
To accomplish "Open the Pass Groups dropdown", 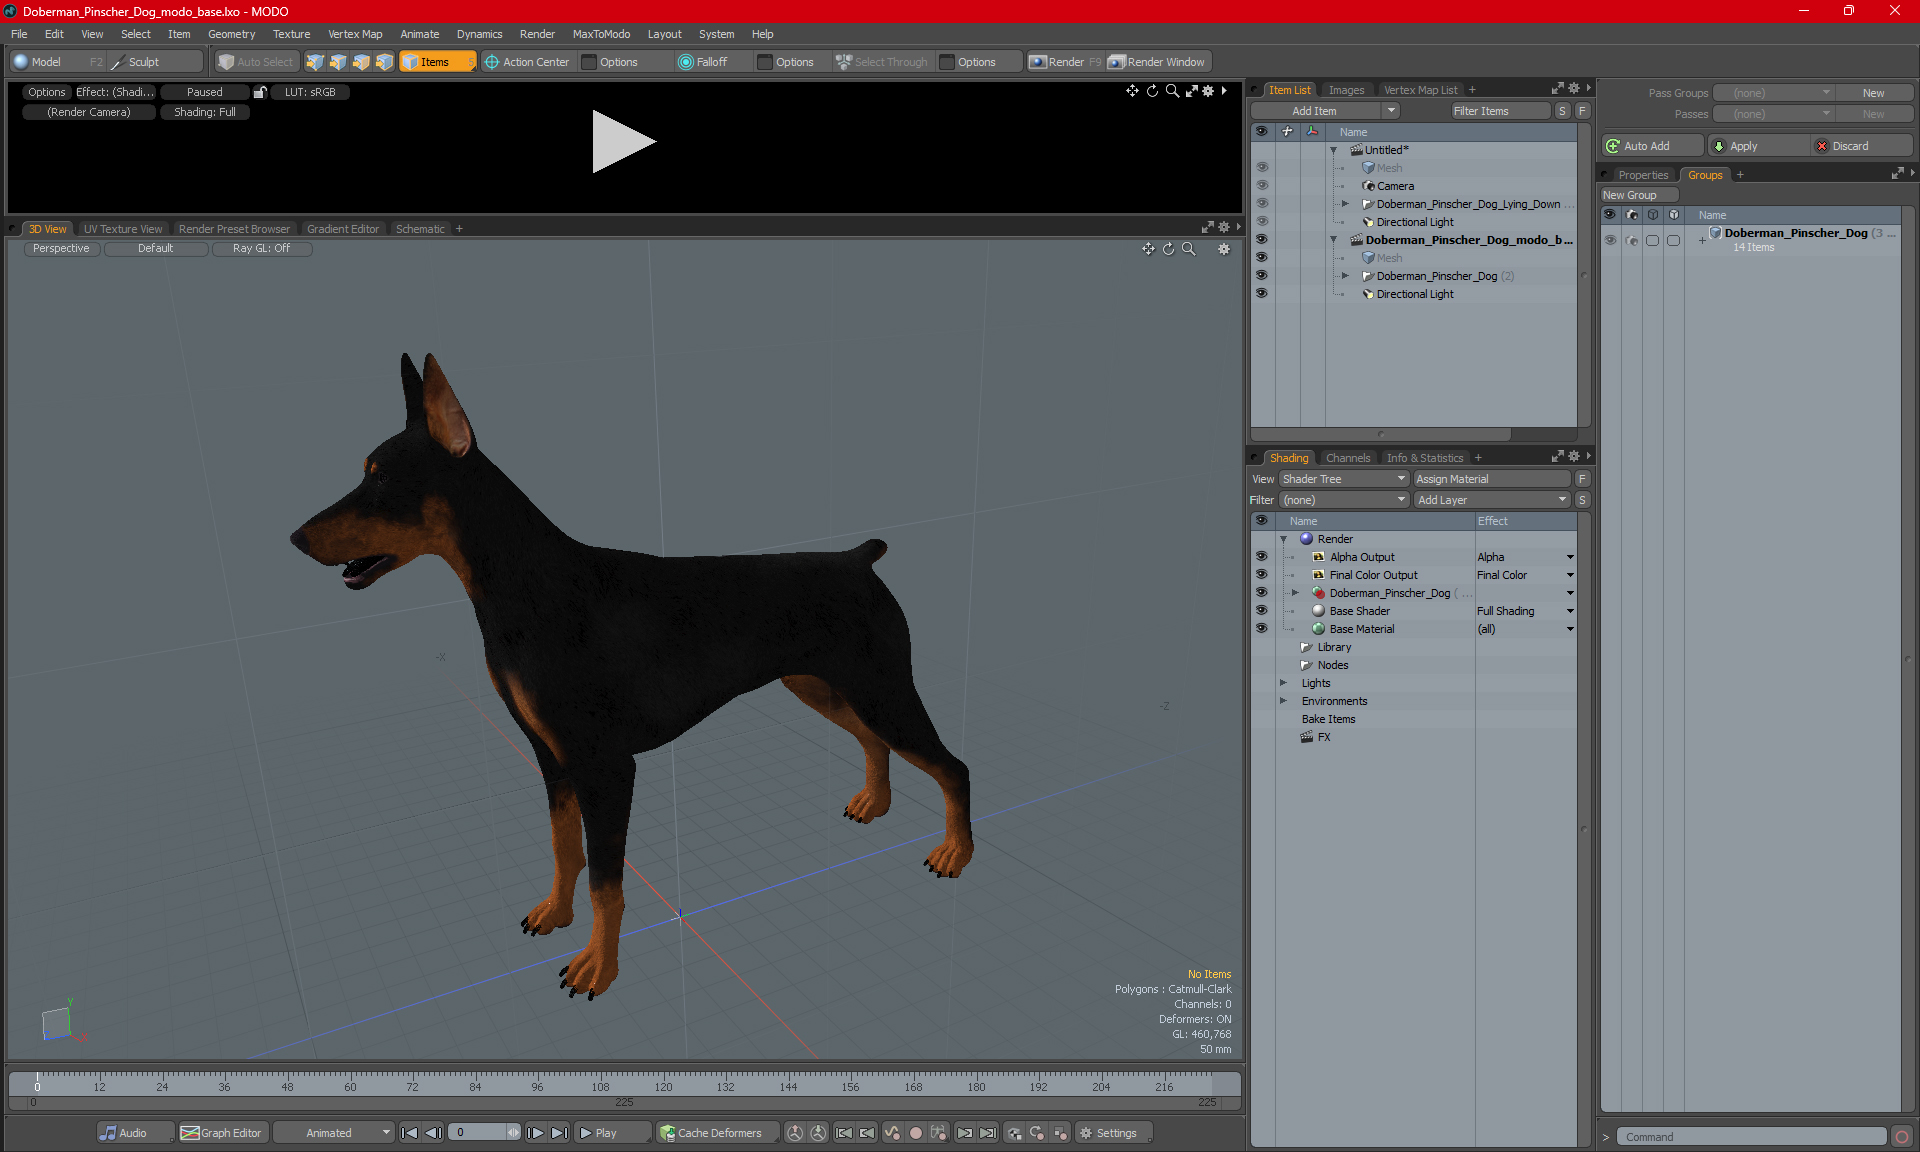I will (x=1773, y=93).
